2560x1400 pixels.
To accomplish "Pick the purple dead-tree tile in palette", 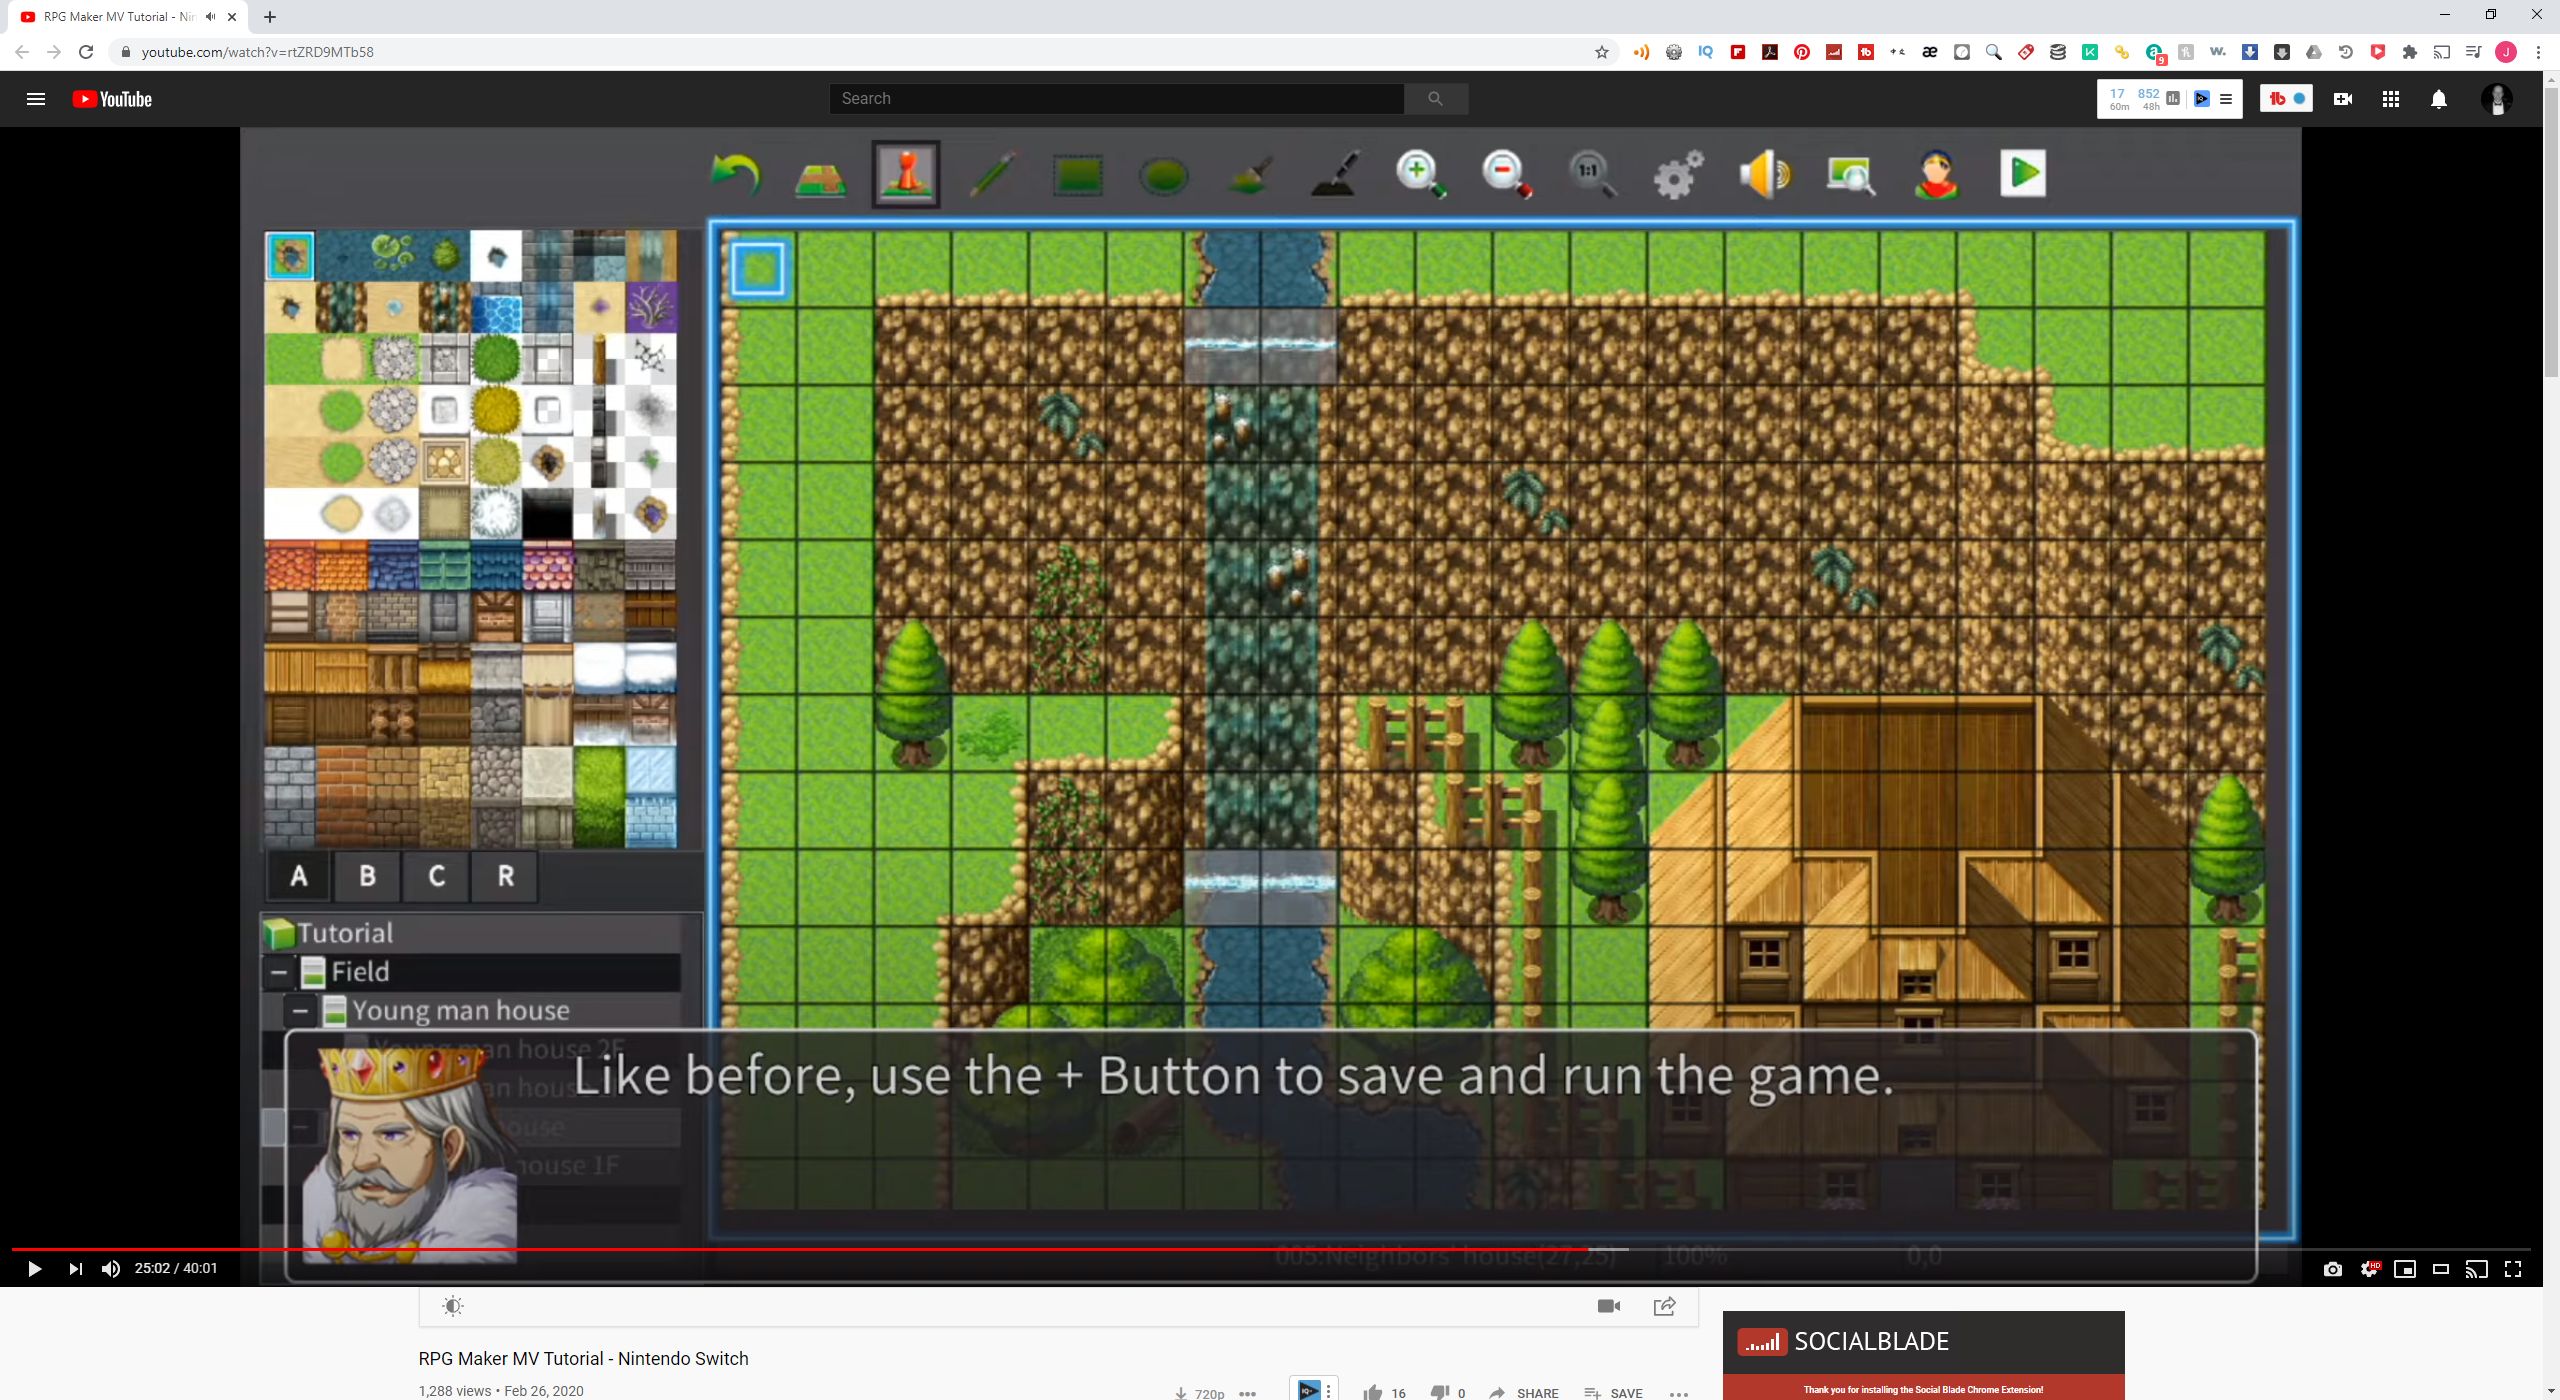I will 651,306.
